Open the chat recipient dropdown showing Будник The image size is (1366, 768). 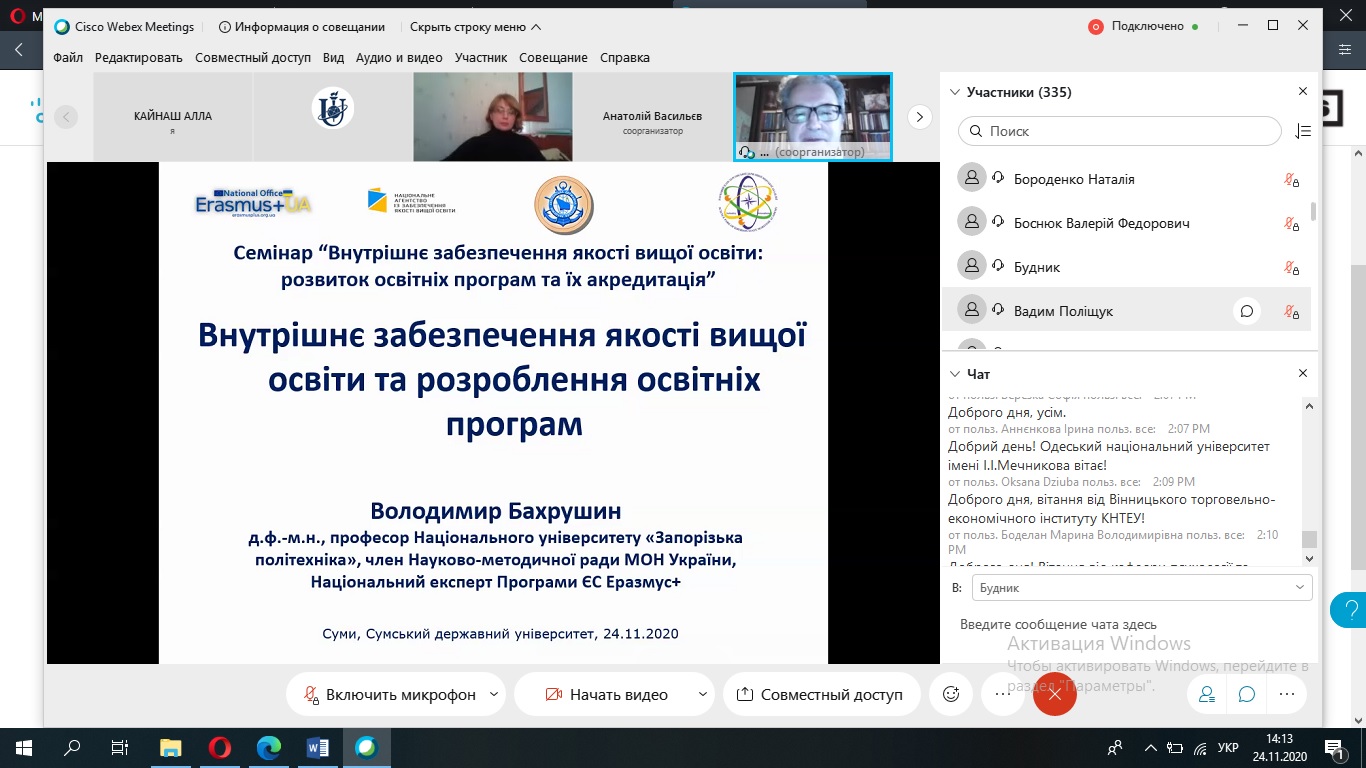(x=1142, y=588)
